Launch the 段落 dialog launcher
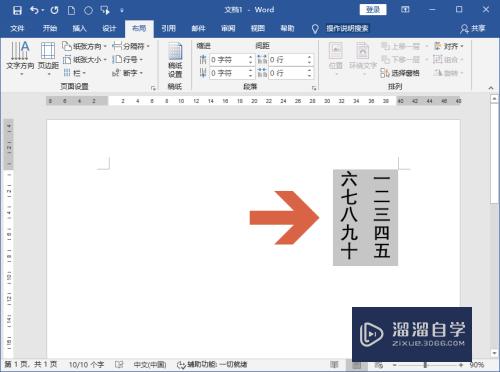This screenshot has height=372, width=500. tap(314, 88)
